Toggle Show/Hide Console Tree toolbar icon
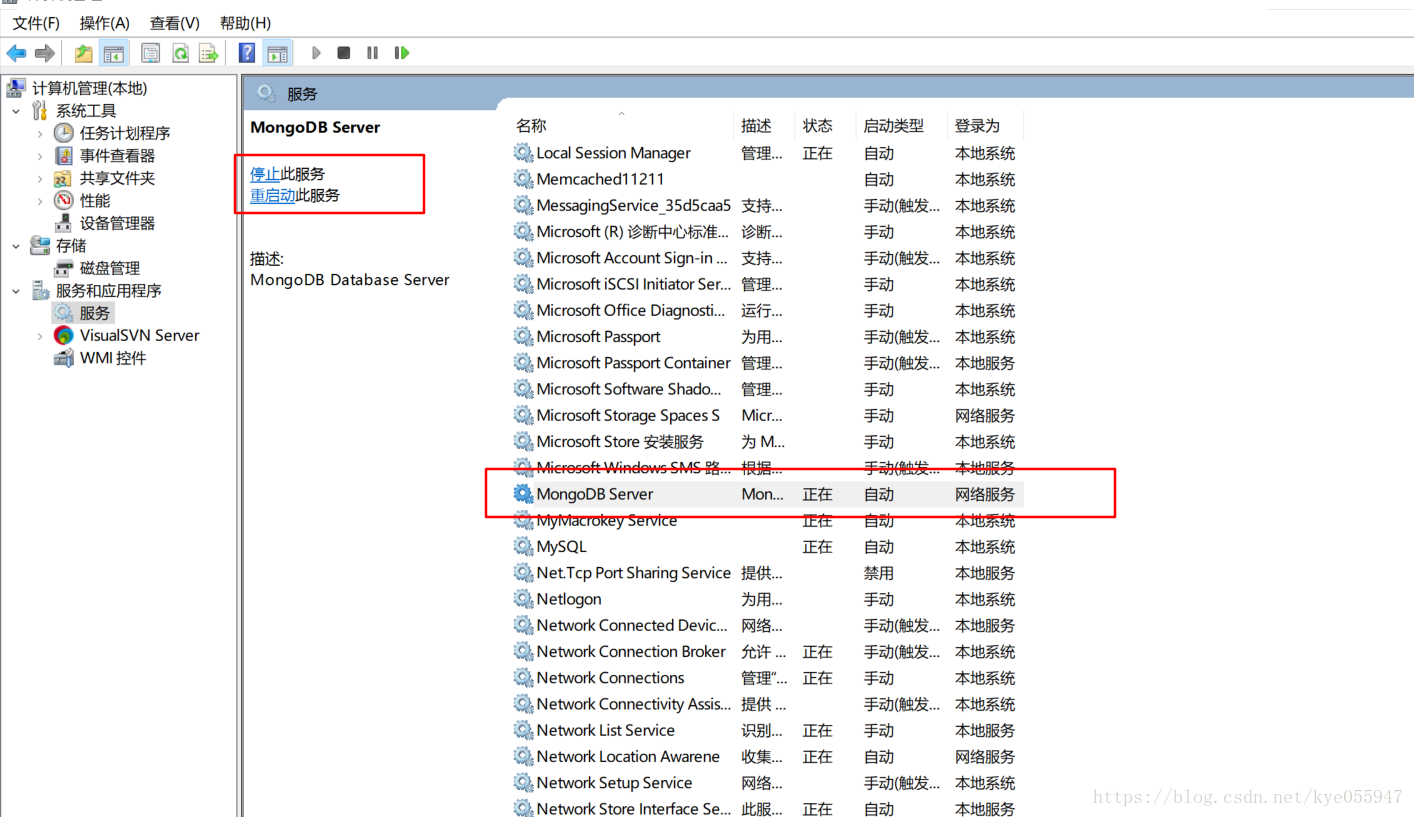Image resolution: width=1414 pixels, height=817 pixels. (x=114, y=53)
